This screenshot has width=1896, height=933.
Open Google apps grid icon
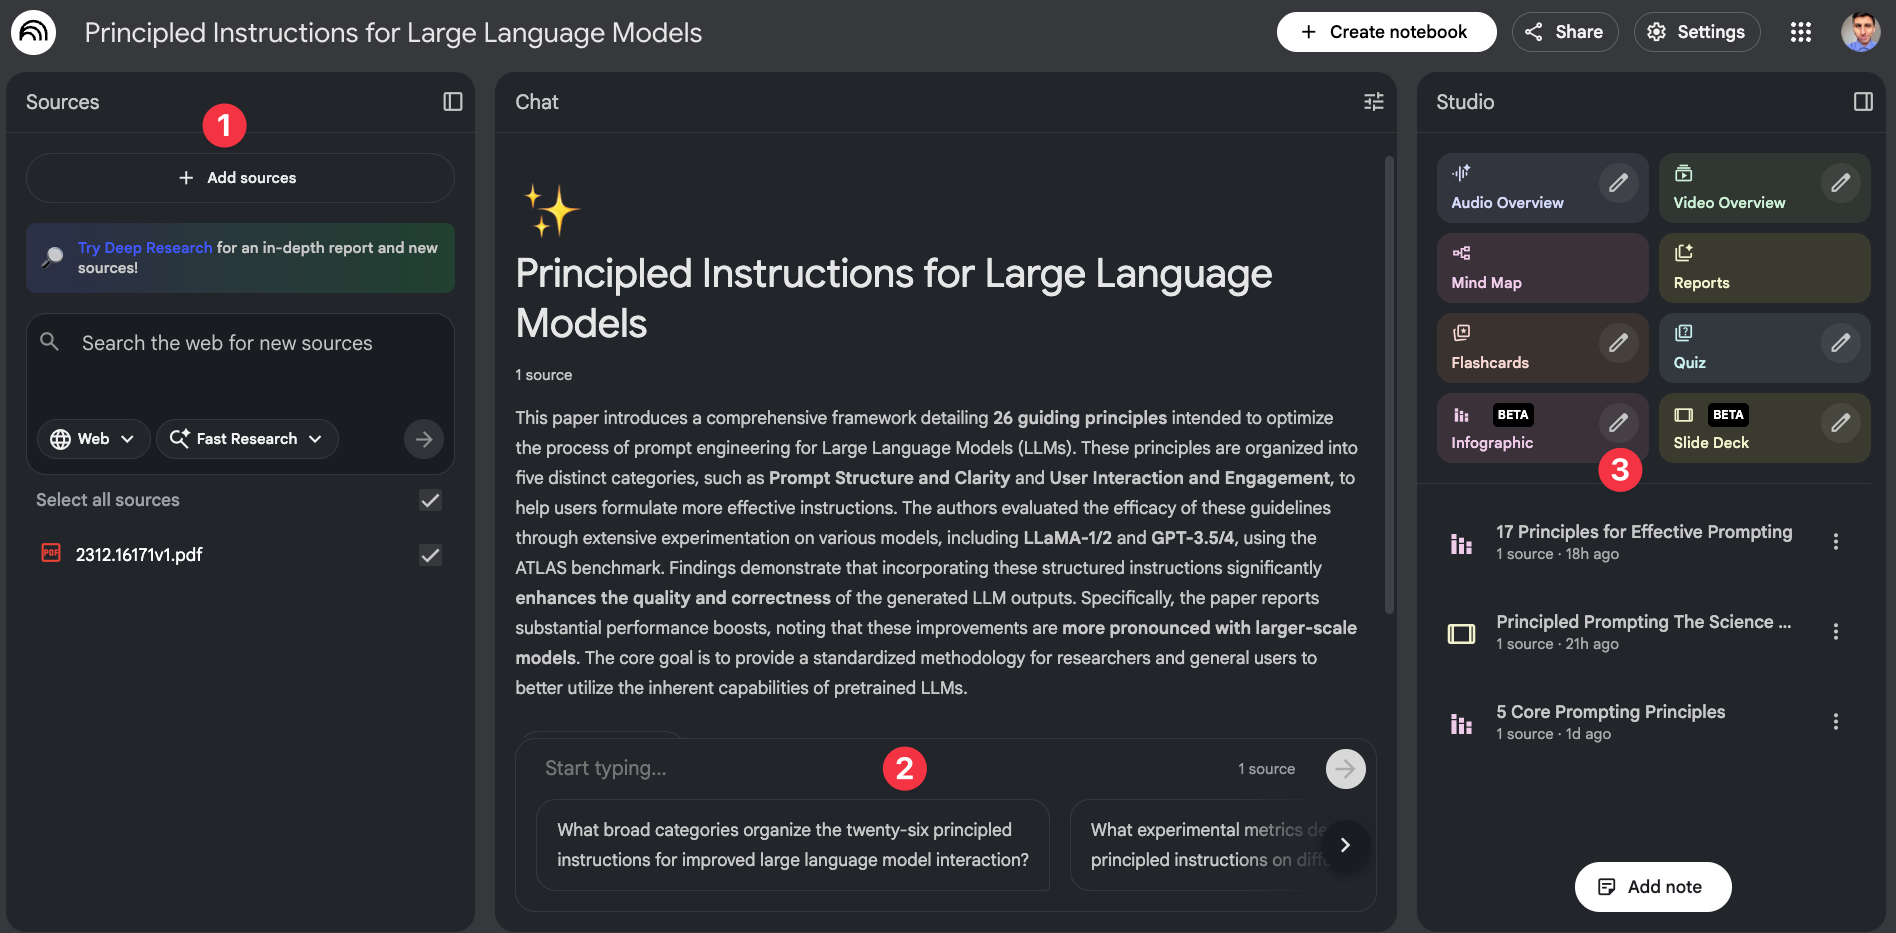pyautogui.click(x=1801, y=32)
